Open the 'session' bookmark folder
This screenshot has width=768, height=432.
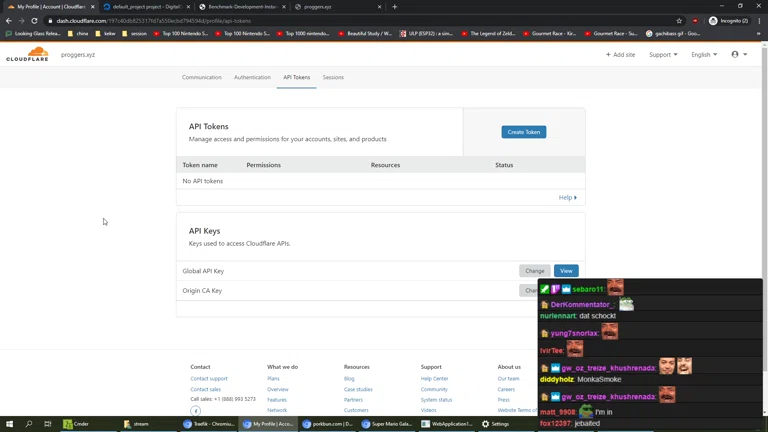134,33
